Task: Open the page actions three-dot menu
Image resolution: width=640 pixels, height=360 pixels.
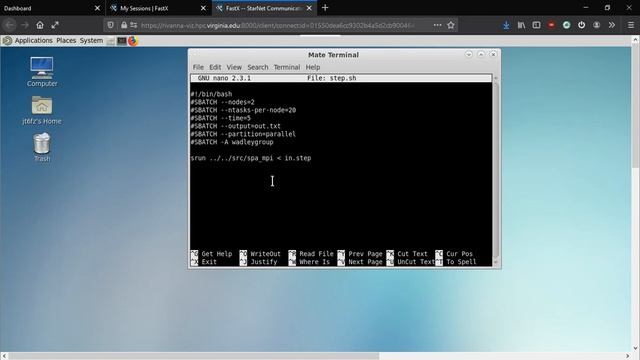Action: pyautogui.click(x=438, y=25)
